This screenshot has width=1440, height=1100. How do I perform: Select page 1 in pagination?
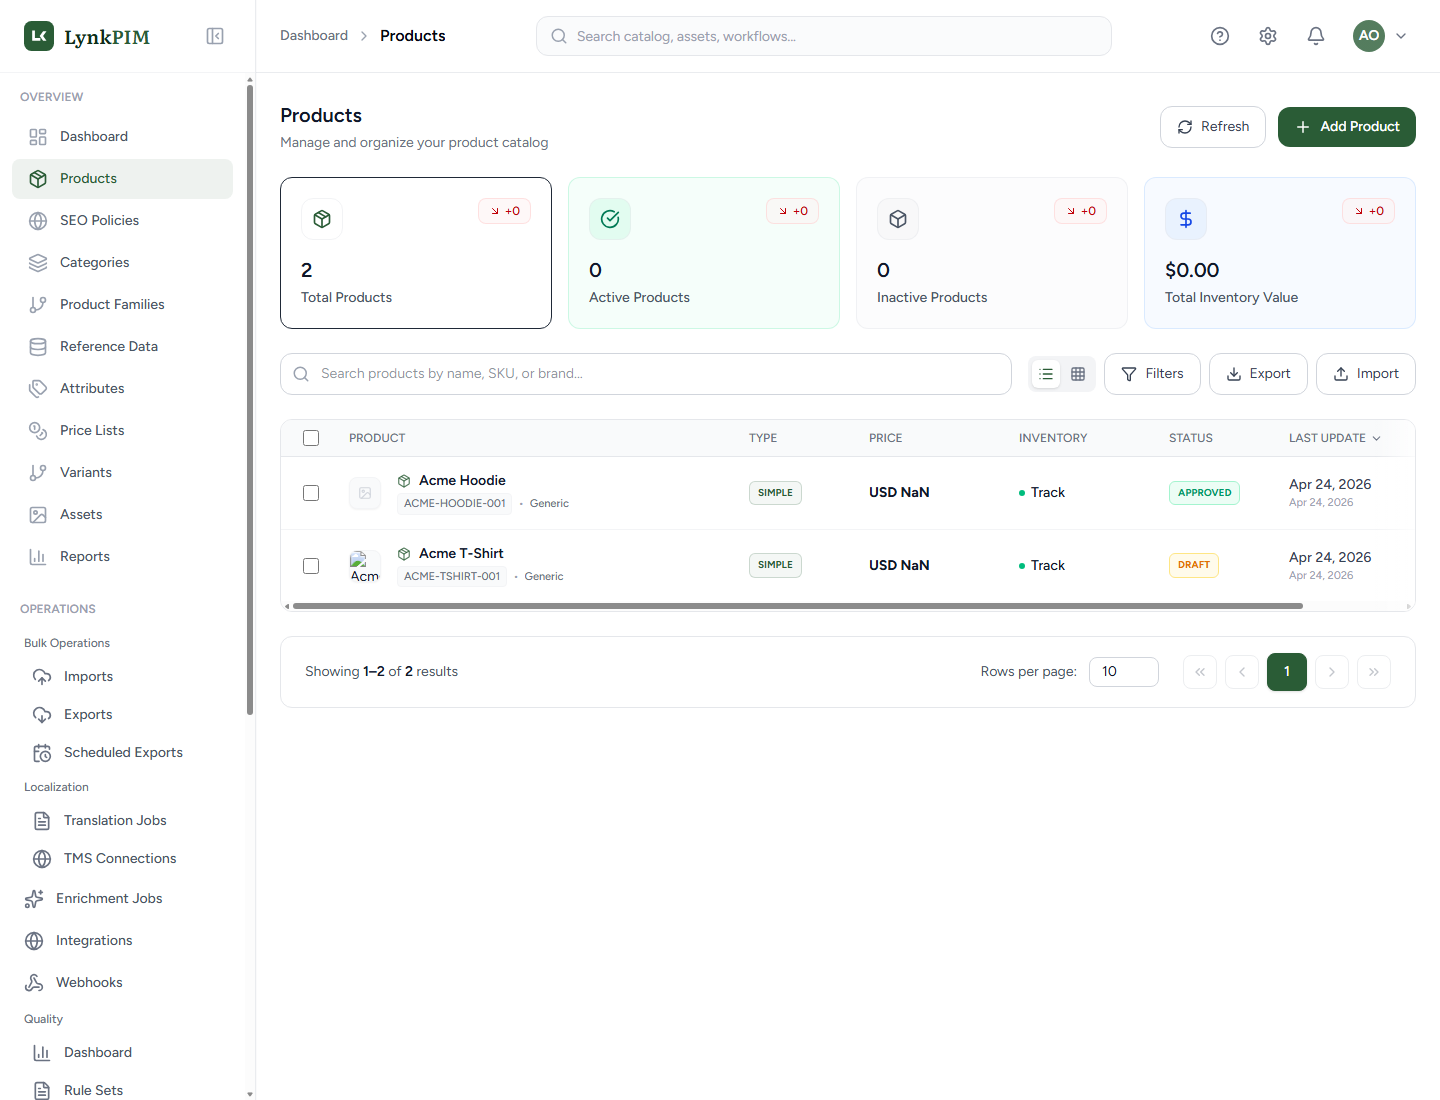coord(1287,672)
